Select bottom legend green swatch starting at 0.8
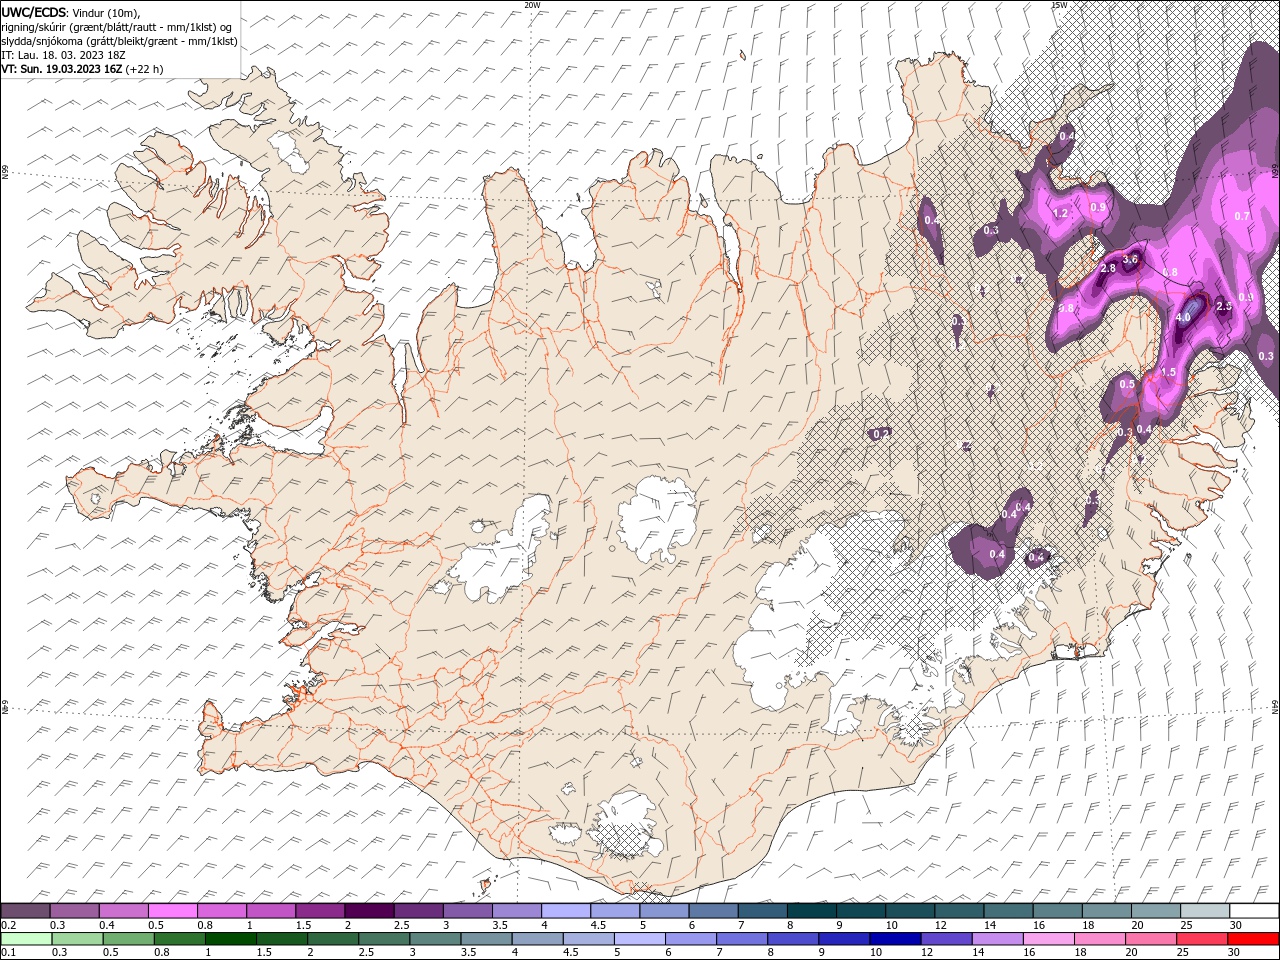The width and height of the screenshot is (1280, 960). point(179,938)
